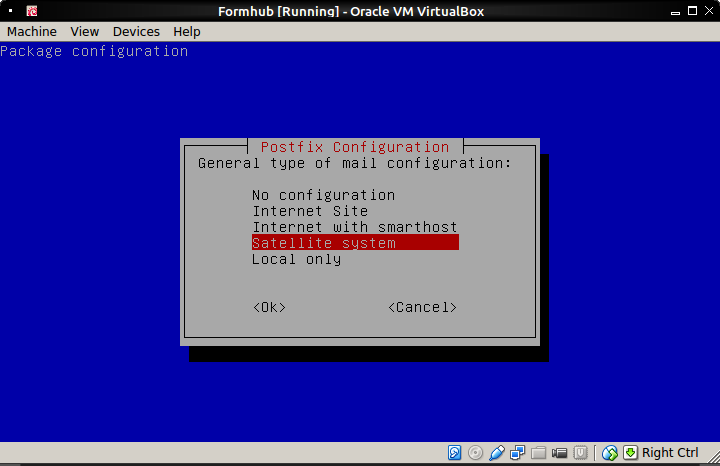Click 'General type of mail configuration:' text
720x466 pixels.
355,163
